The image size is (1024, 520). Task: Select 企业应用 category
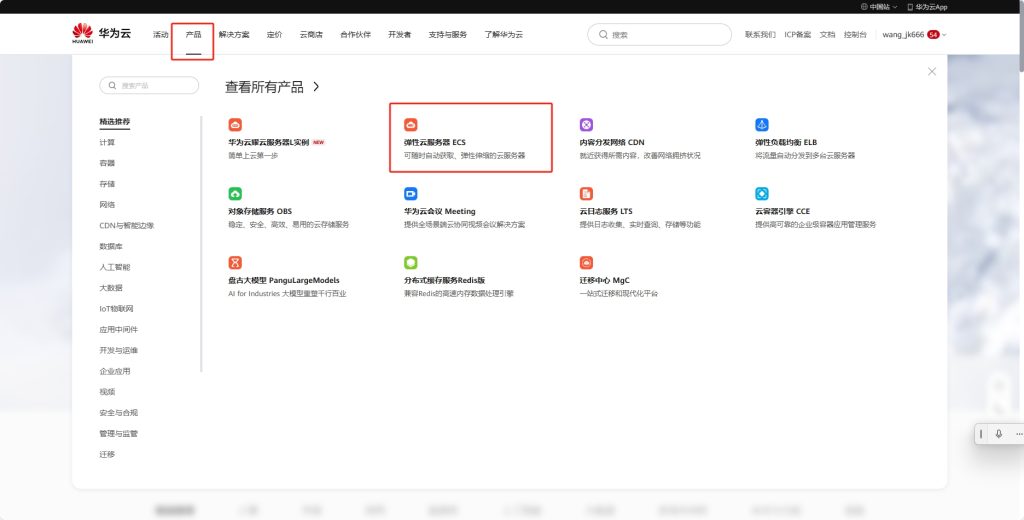click(x=115, y=372)
